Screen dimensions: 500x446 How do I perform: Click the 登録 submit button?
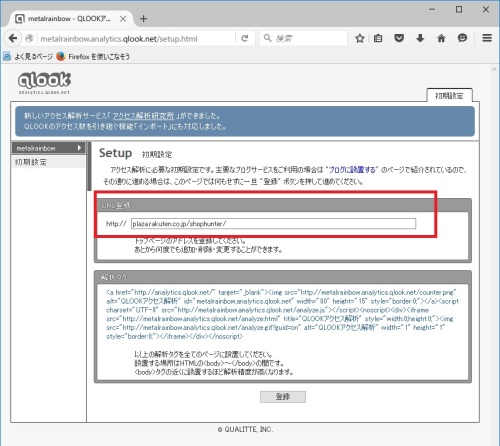[x=283, y=397]
